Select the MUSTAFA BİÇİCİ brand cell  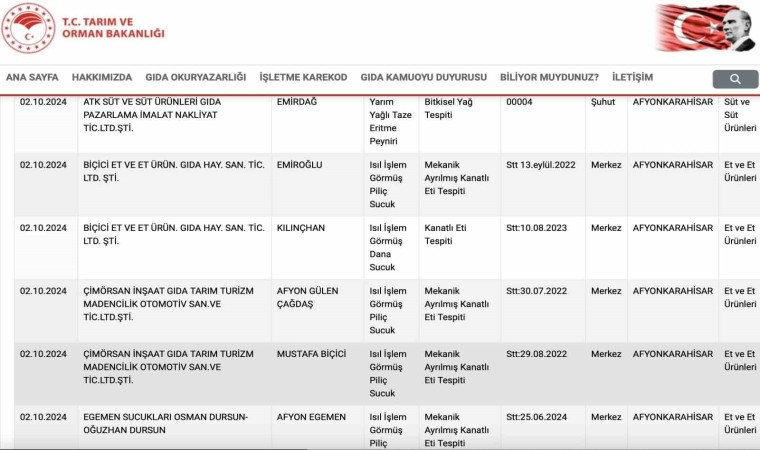(311, 354)
